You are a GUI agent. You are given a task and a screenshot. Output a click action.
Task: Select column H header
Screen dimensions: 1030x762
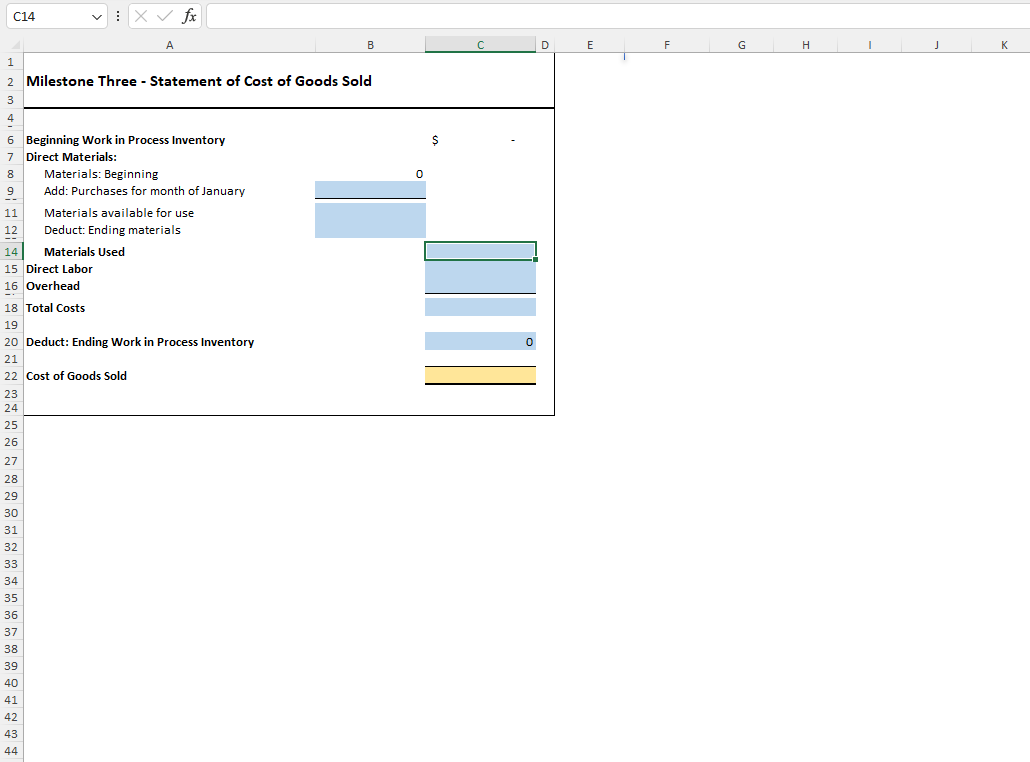click(805, 45)
